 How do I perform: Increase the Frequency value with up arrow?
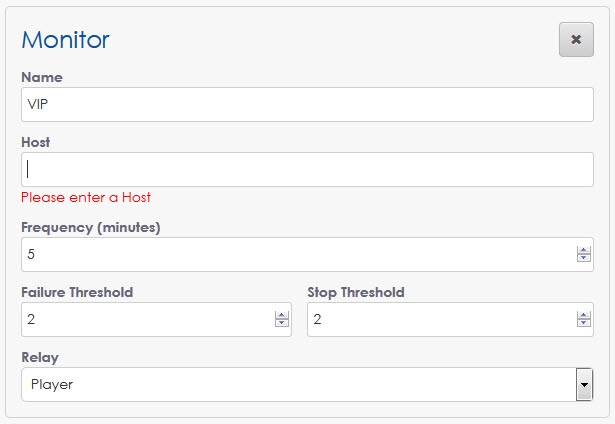(584, 250)
